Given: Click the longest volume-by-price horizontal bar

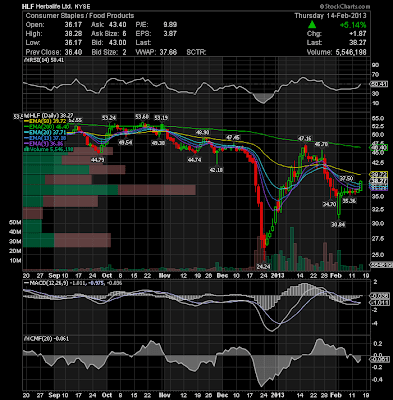Looking at the screenshot, I should pos(109,190).
